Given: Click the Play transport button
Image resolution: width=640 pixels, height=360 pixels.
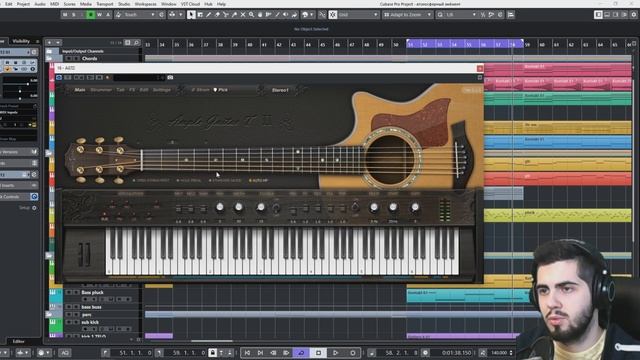Looking at the screenshot, I should point(336,353).
